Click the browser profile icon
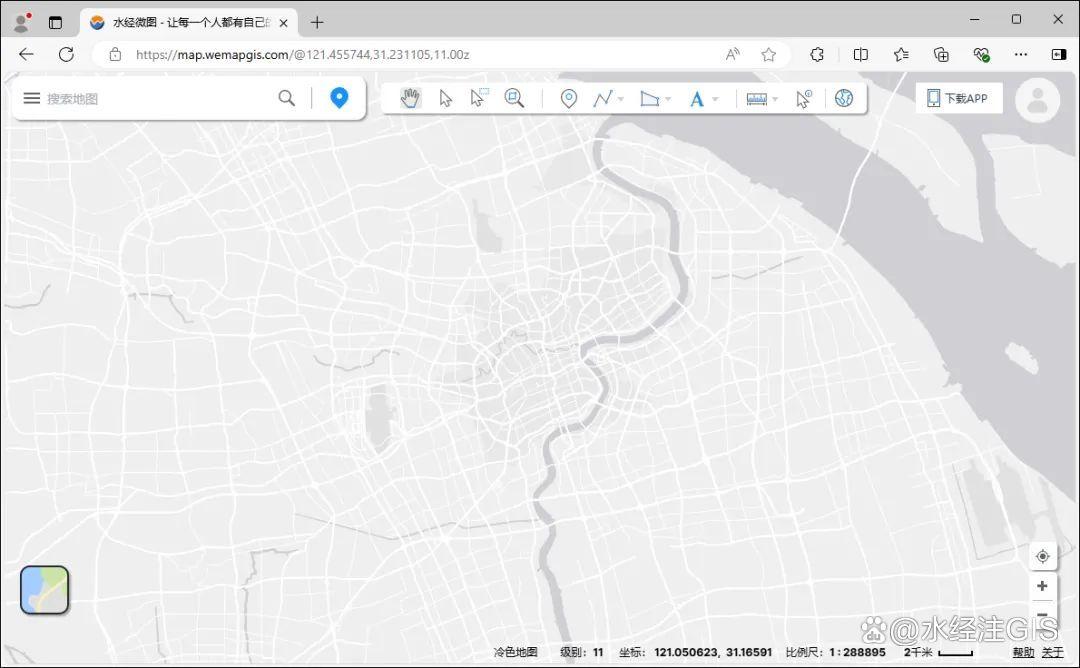The image size is (1080, 668). pos(22,22)
